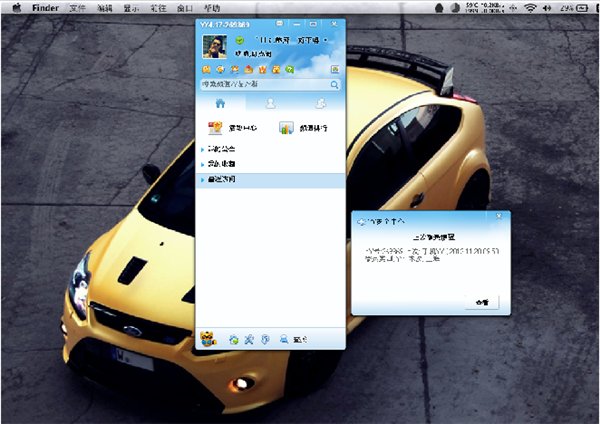This screenshot has width=600, height=424.
Task: Click the battery icon in menu bar
Action: (582, 8)
